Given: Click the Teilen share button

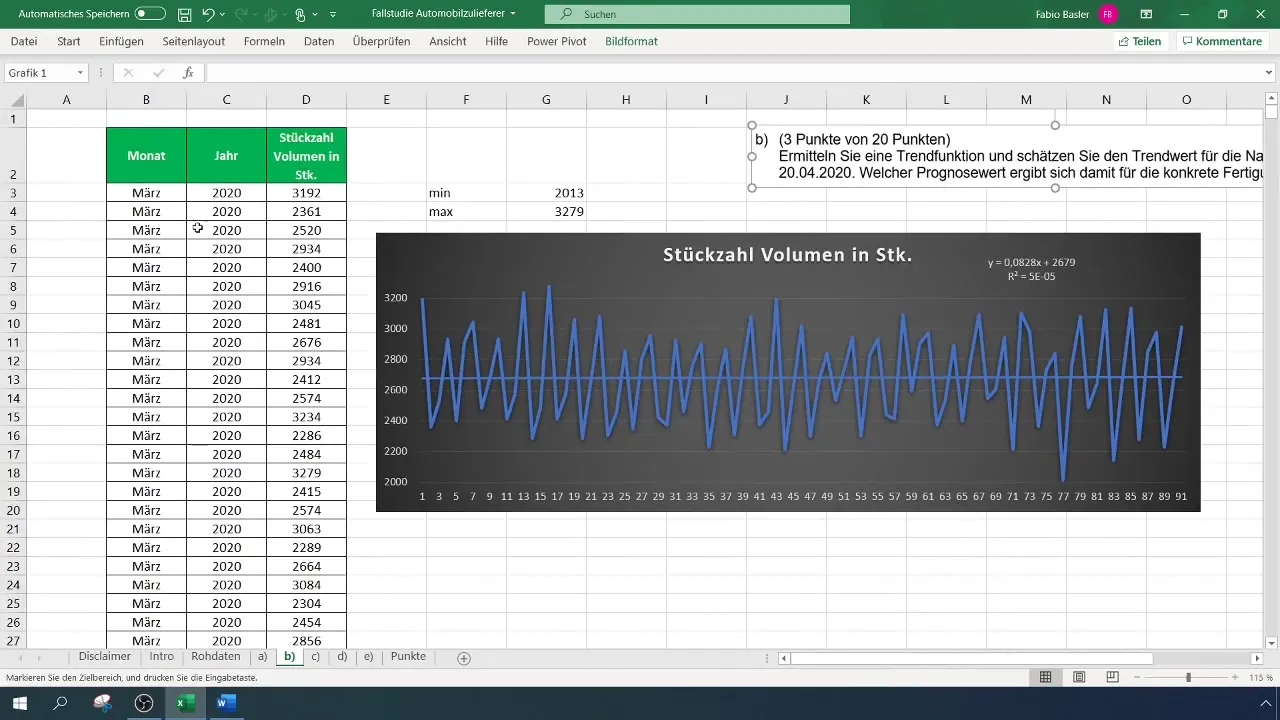Looking at the screenshot, I should [x=1140, y=41].
